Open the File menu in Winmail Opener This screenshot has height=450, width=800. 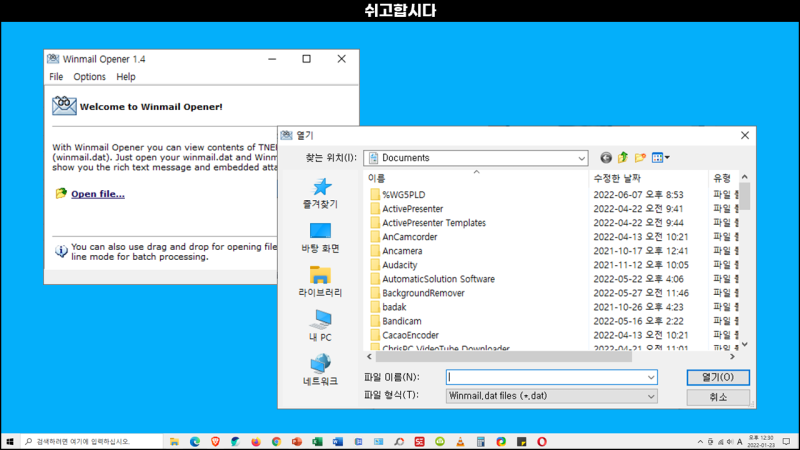click(56, 77)
